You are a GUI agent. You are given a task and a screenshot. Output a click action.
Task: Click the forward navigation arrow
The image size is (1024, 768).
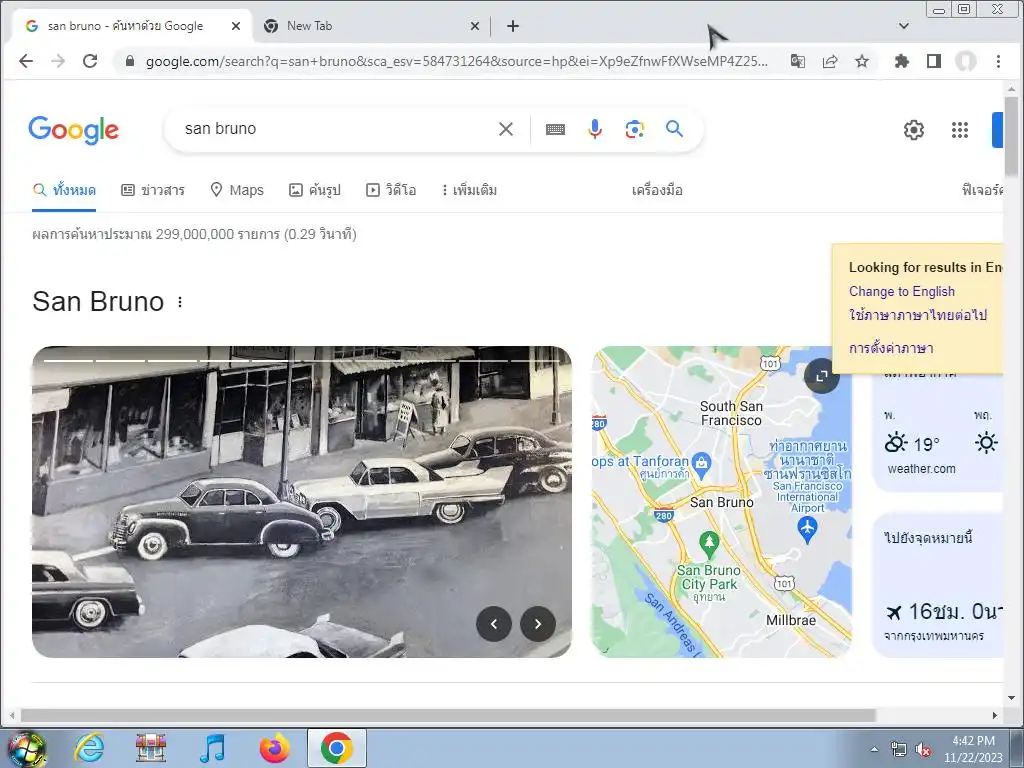(58, 61)
